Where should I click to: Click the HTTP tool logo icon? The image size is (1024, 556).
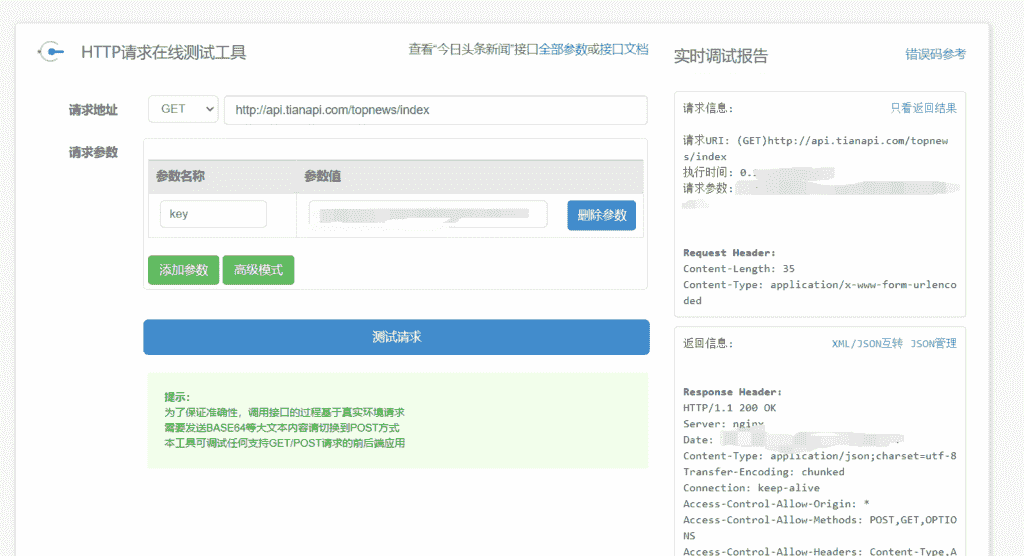coord(50,52)
